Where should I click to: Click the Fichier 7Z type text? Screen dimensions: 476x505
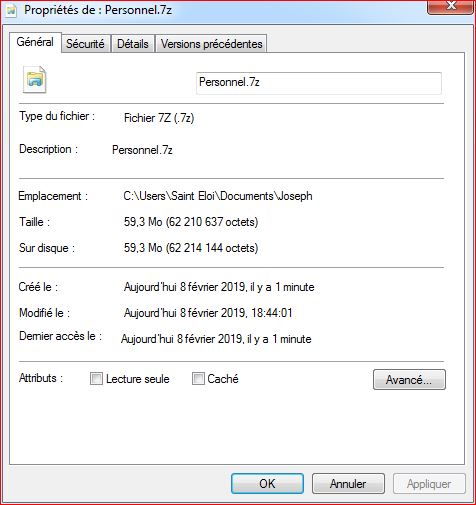[x=159, y=118]
